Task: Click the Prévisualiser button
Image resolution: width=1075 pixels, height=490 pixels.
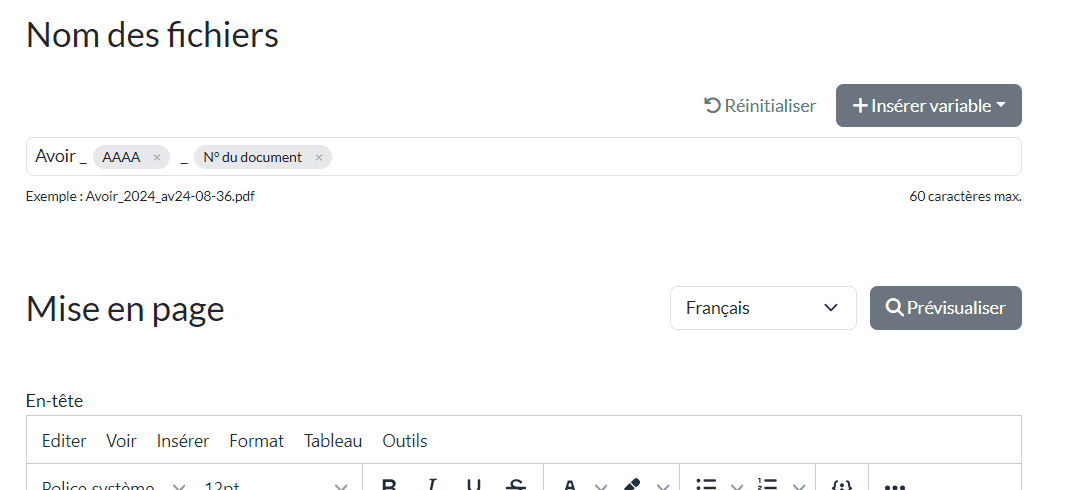Action: (x=945, y=308)
